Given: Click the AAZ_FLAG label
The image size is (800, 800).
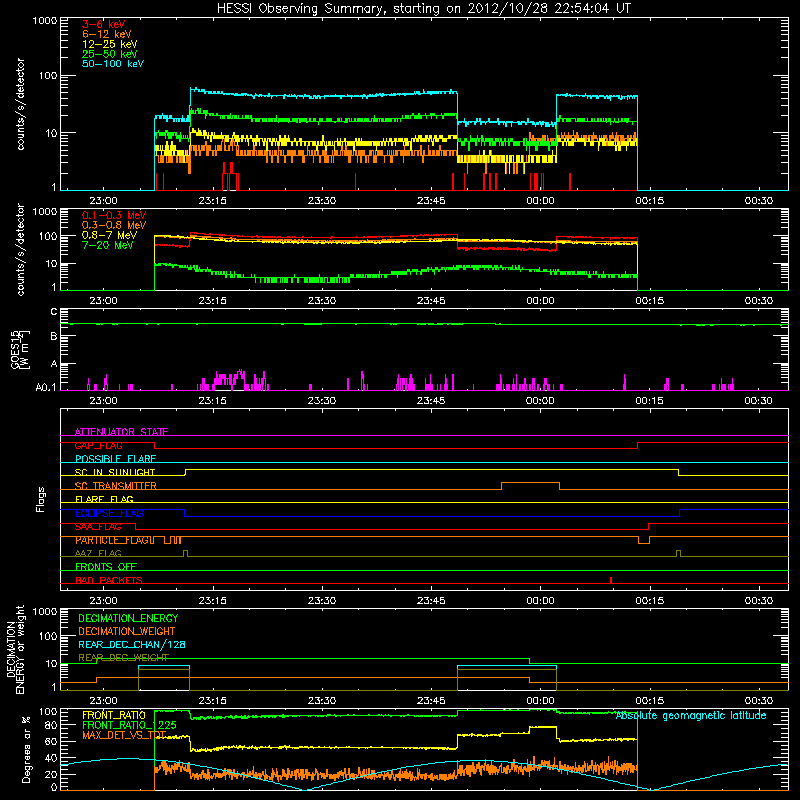Looking at the screenshot, I should tap(98, 554).
